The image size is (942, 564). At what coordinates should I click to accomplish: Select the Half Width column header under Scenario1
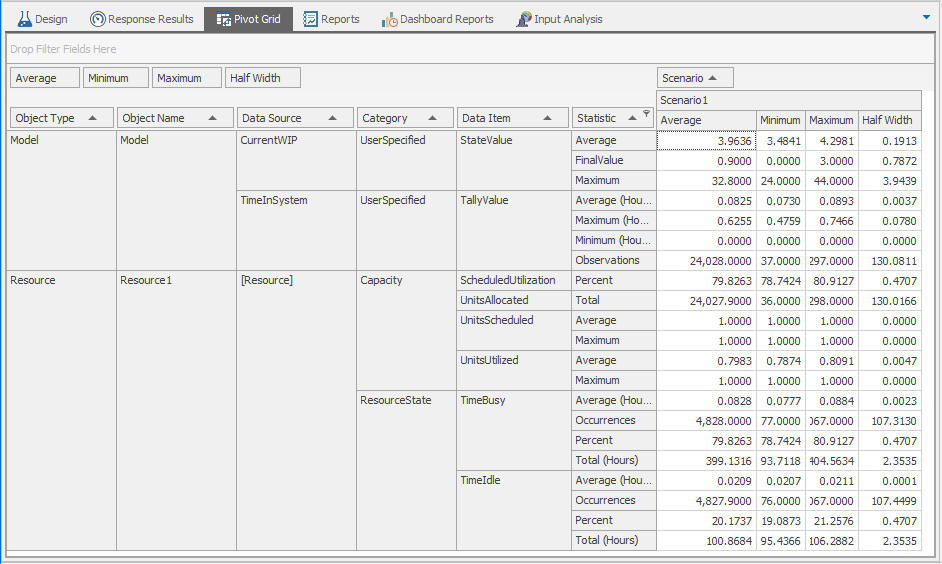tap(890, 120)
